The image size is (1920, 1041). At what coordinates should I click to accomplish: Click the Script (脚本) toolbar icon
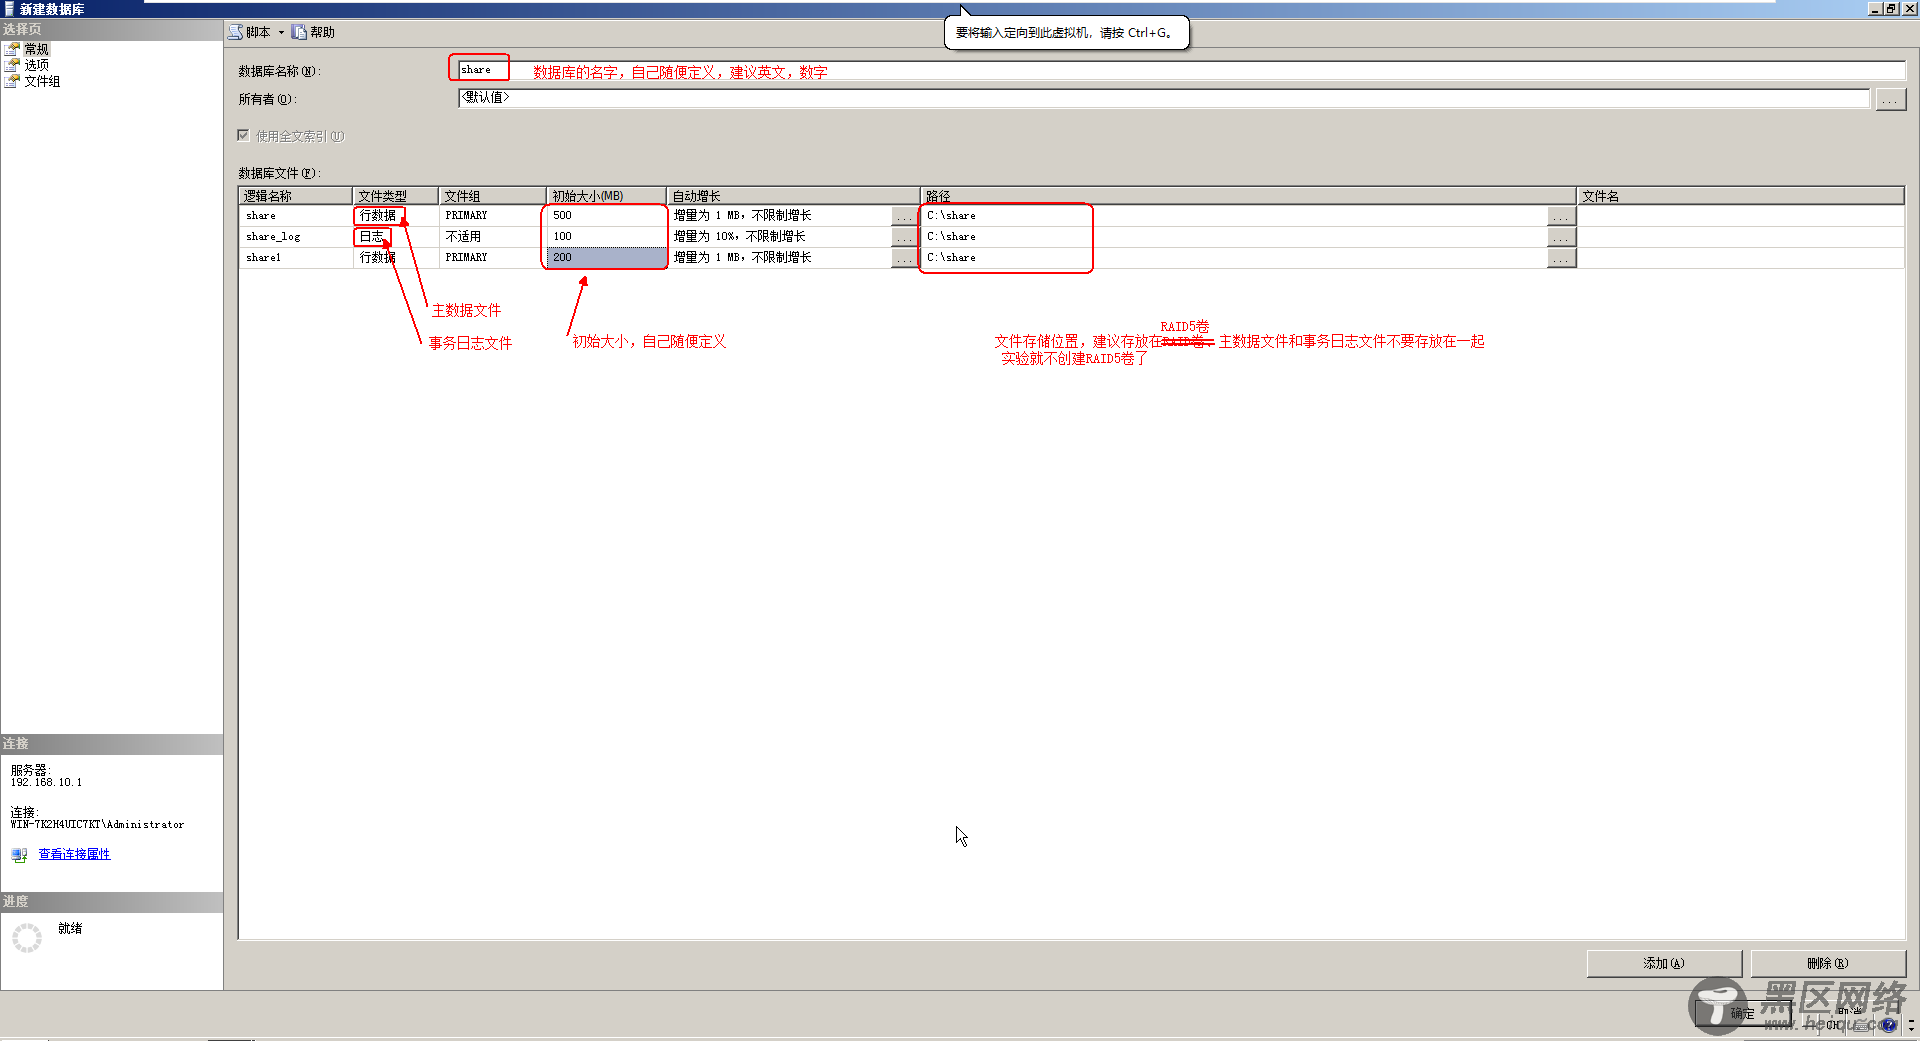click(x=235, y=32)
